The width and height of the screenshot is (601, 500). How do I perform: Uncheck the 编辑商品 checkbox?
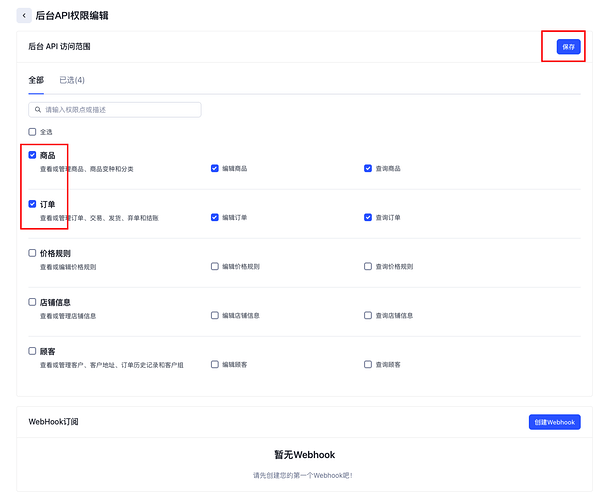[215, 168]
